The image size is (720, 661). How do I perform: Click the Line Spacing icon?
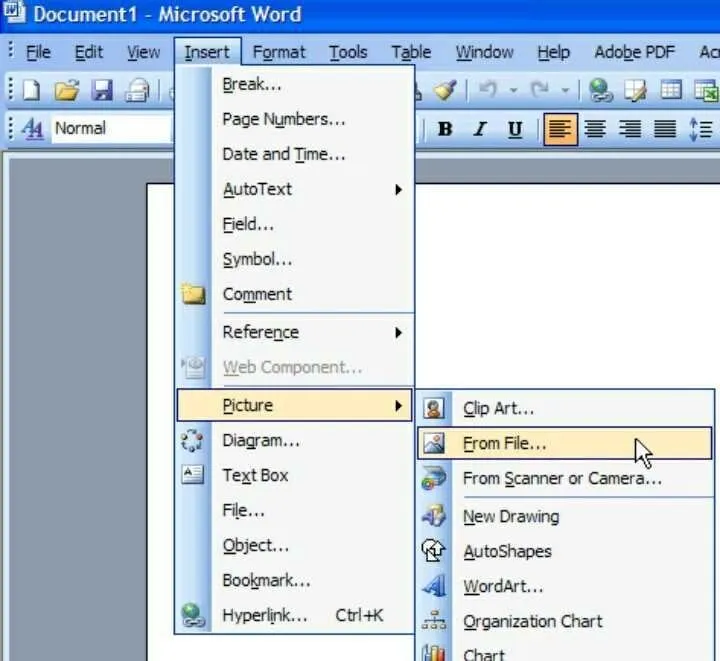pyautogui.click(x=701, y=129)
